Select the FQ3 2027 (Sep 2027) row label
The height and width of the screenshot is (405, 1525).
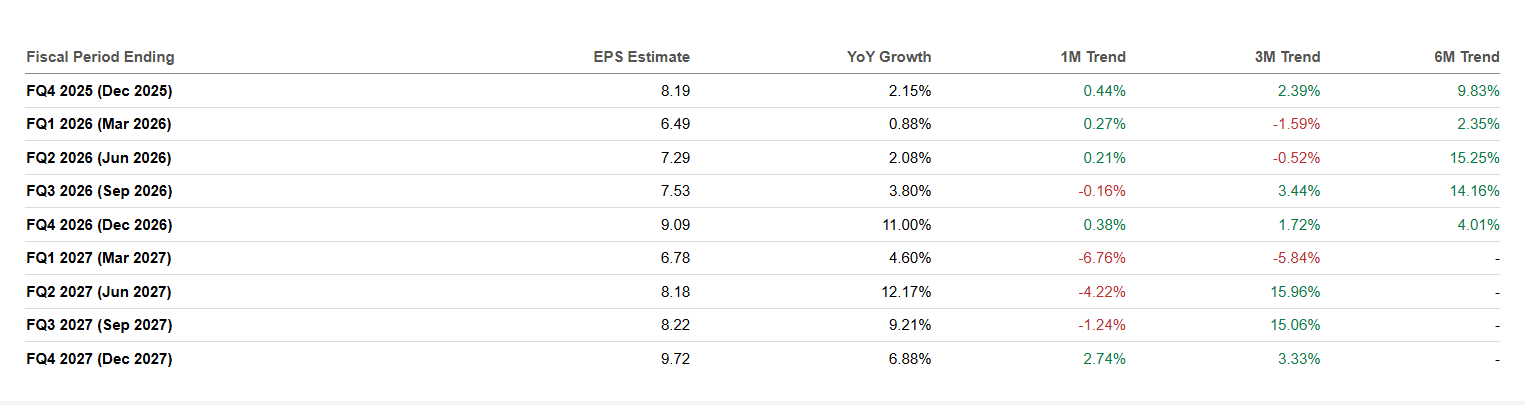(99, 325)
